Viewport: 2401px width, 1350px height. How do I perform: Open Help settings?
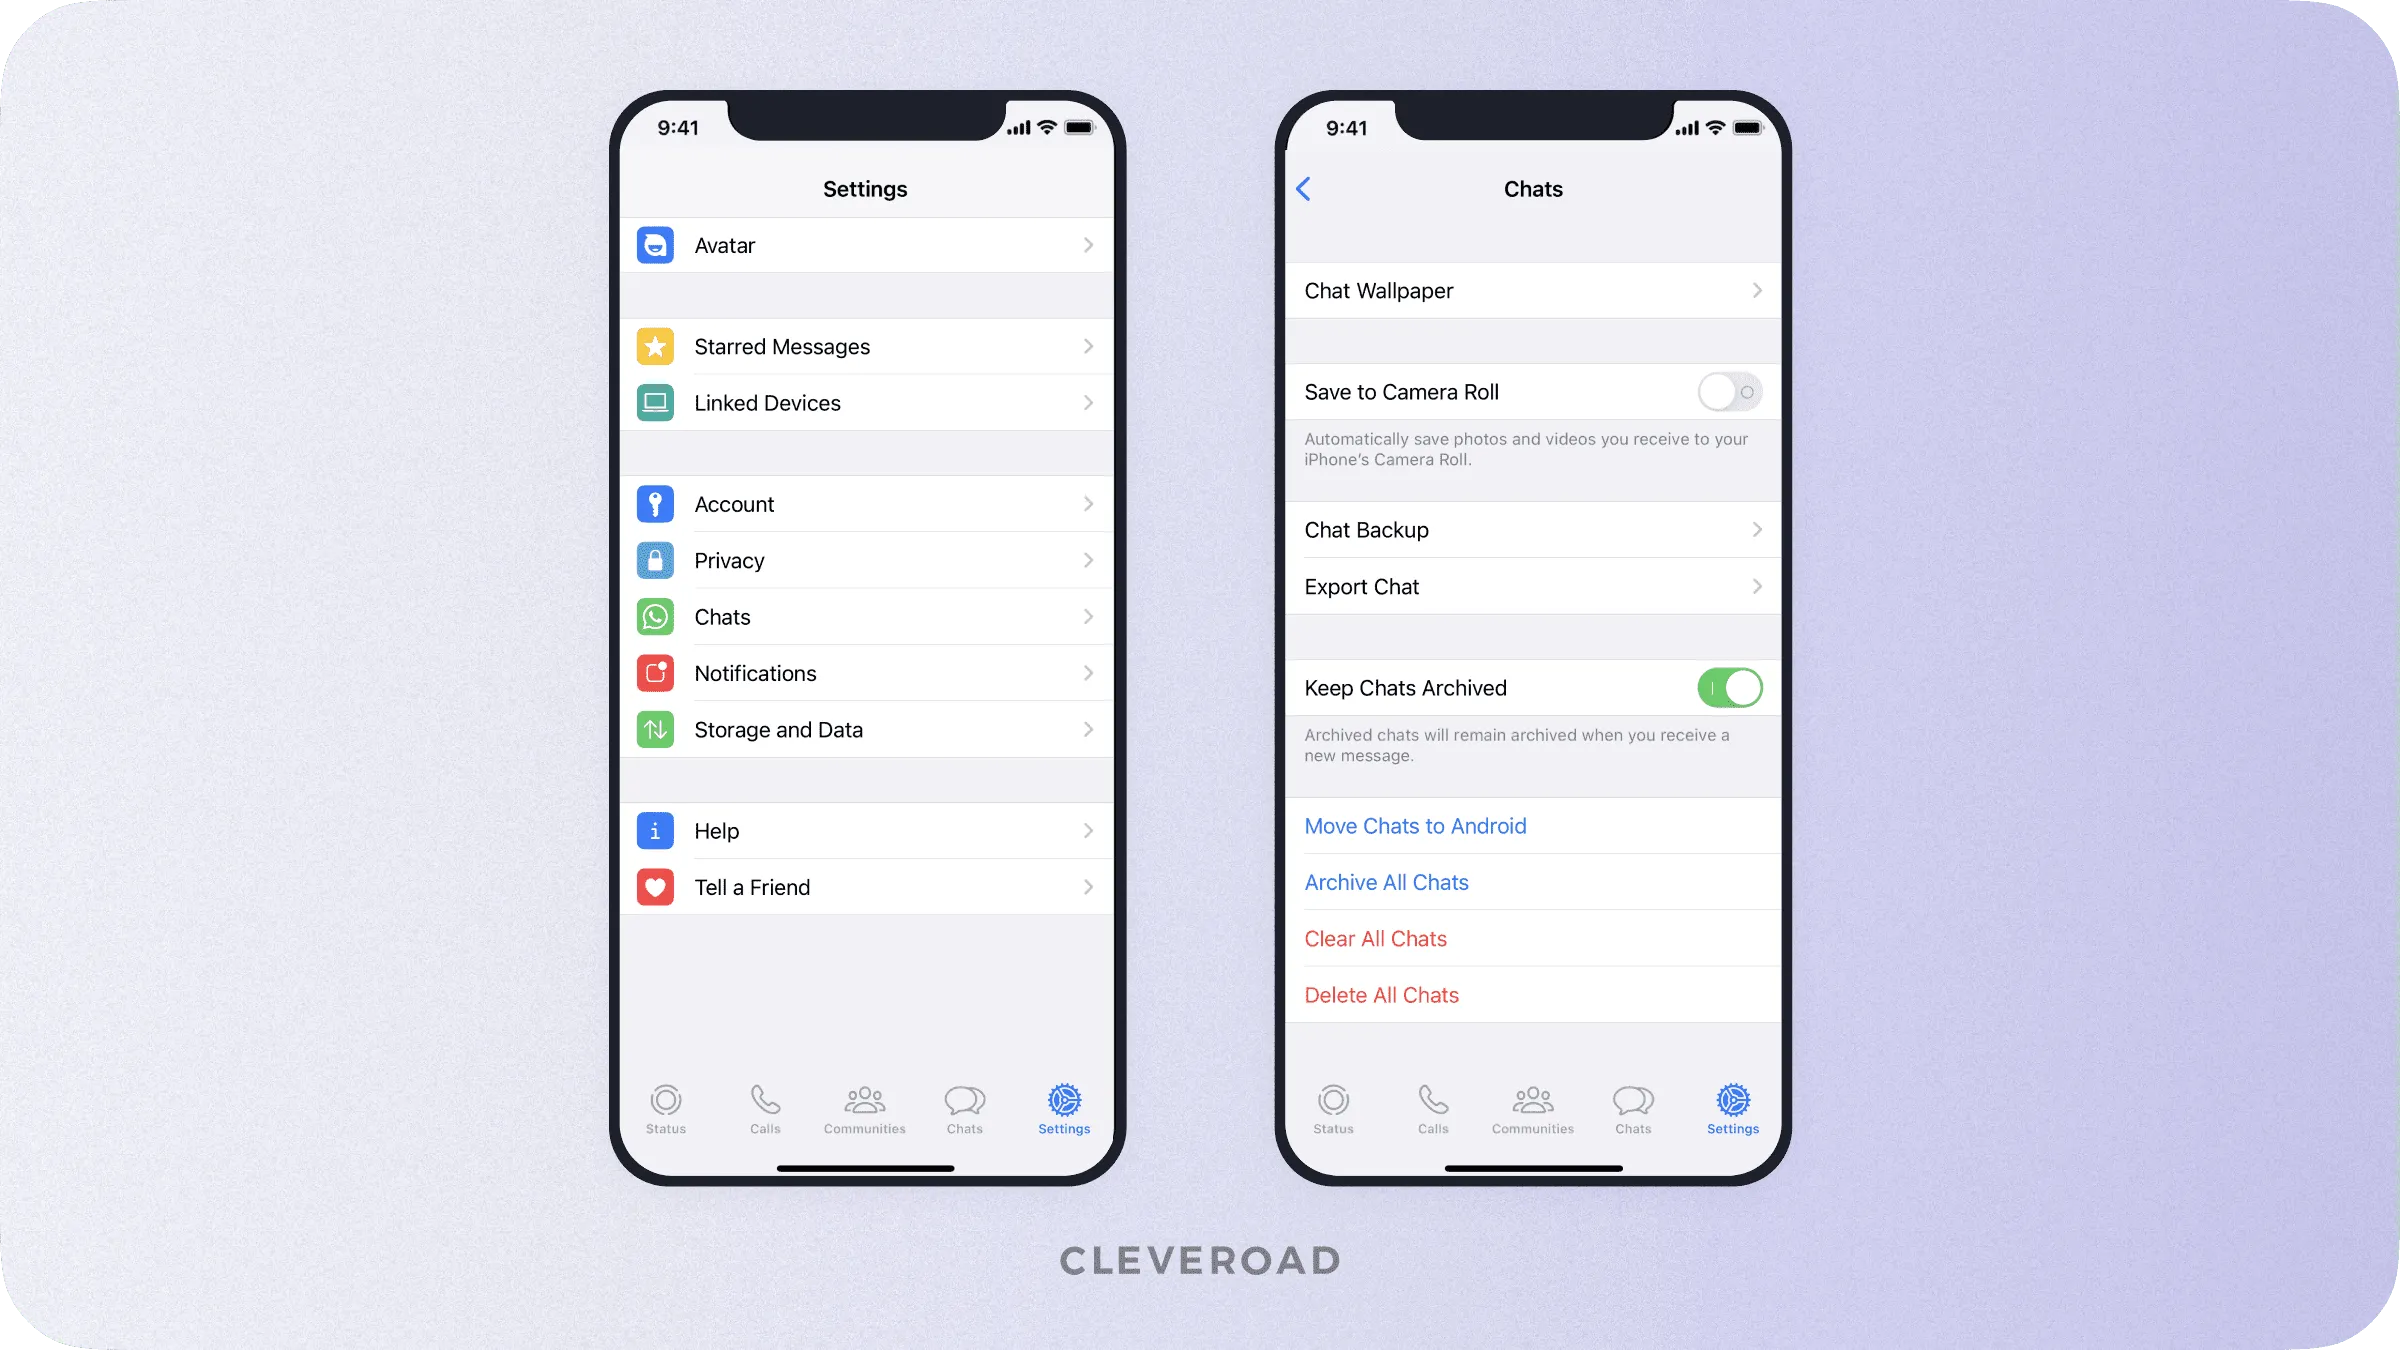tap(864, 829)
